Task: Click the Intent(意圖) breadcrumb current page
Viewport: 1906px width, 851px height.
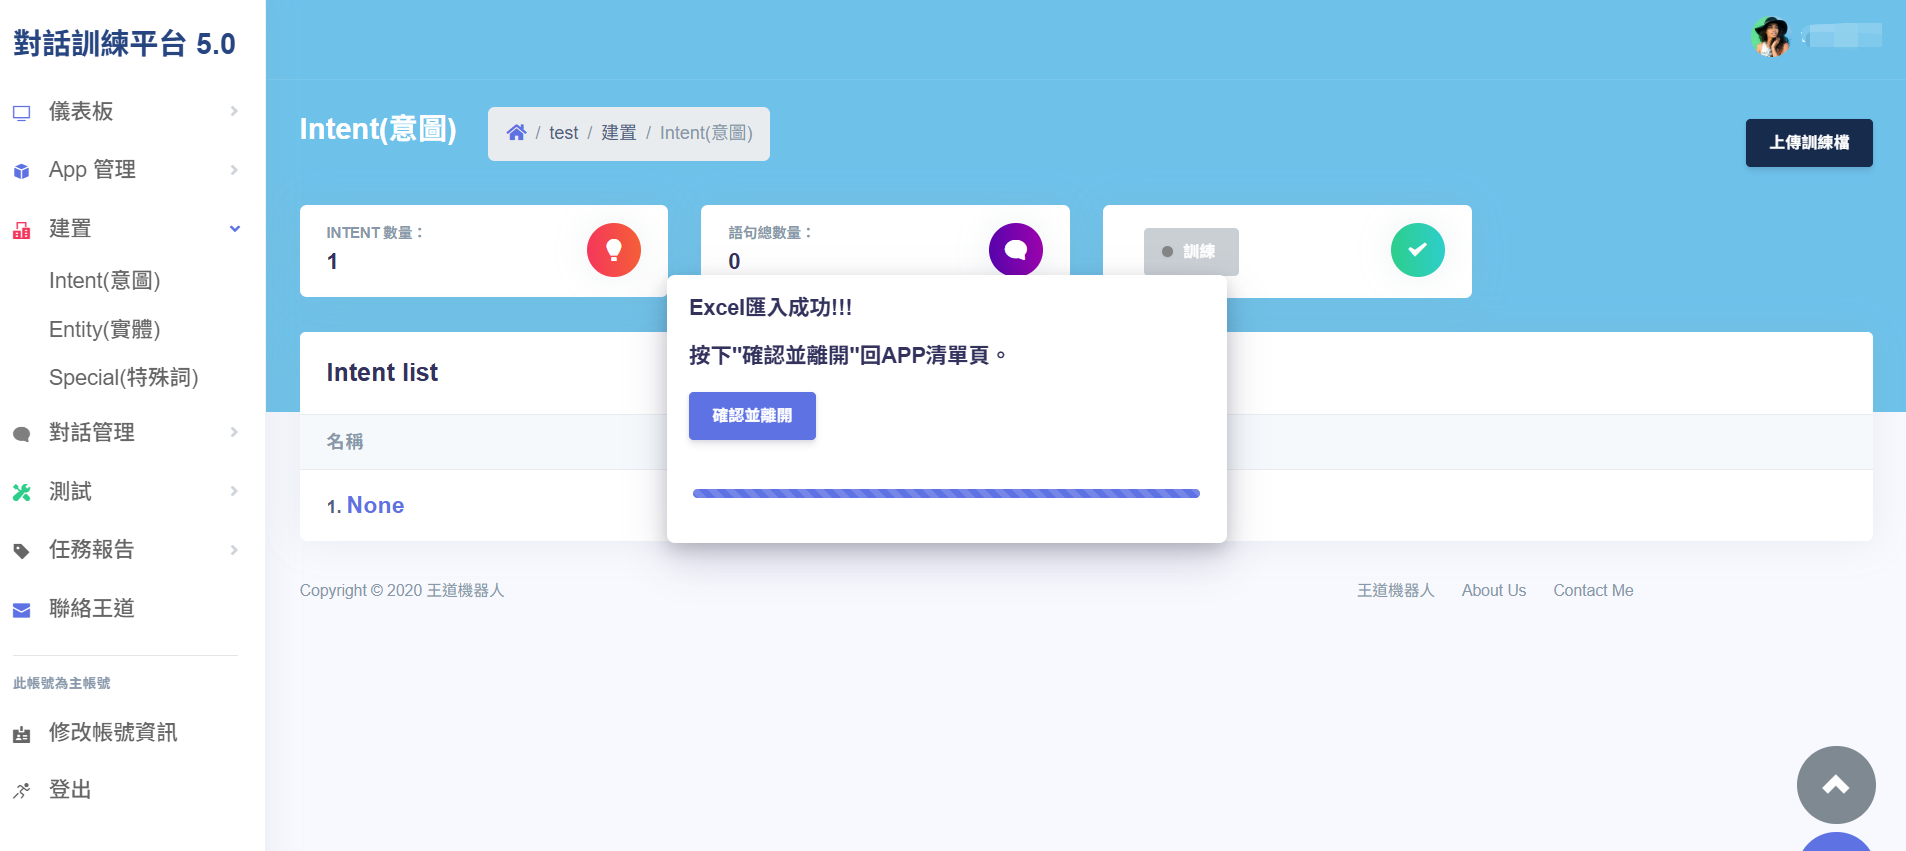Action: [706, 133]
